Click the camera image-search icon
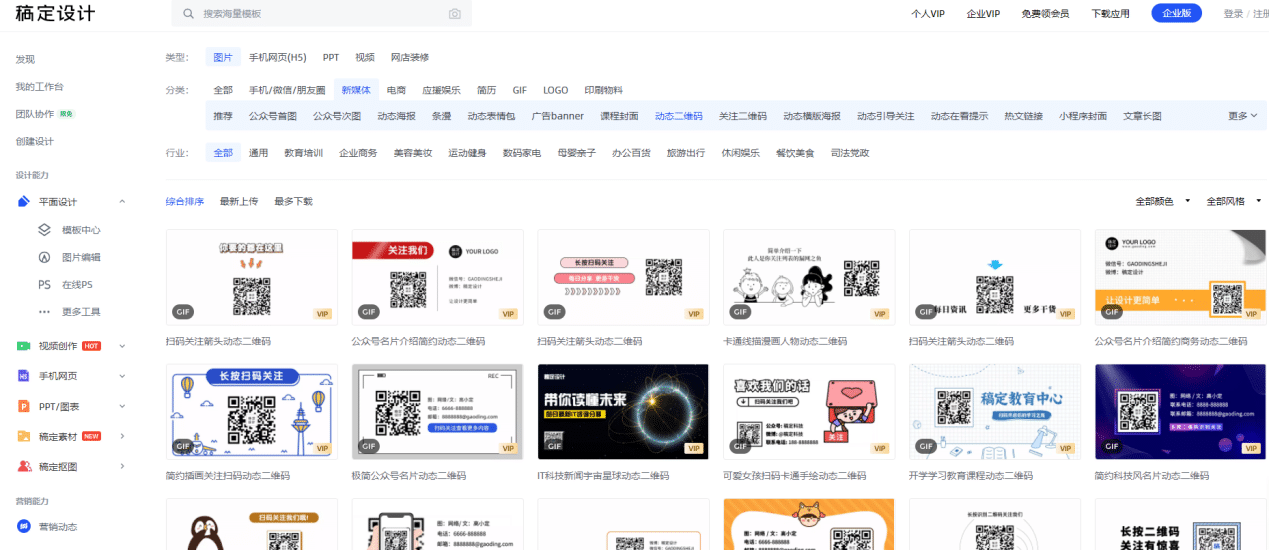 (455, 14)
